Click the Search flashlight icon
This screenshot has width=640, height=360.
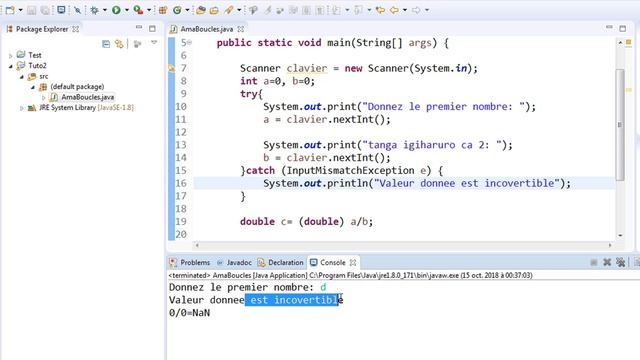(x=229, y=10)
